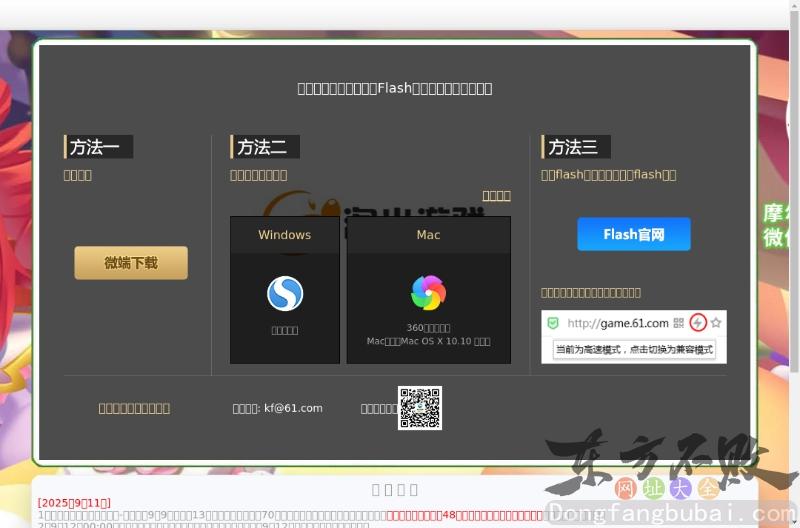Click the green shield security icon
This screenshot has width=800, height=528.
click(553, 323)
